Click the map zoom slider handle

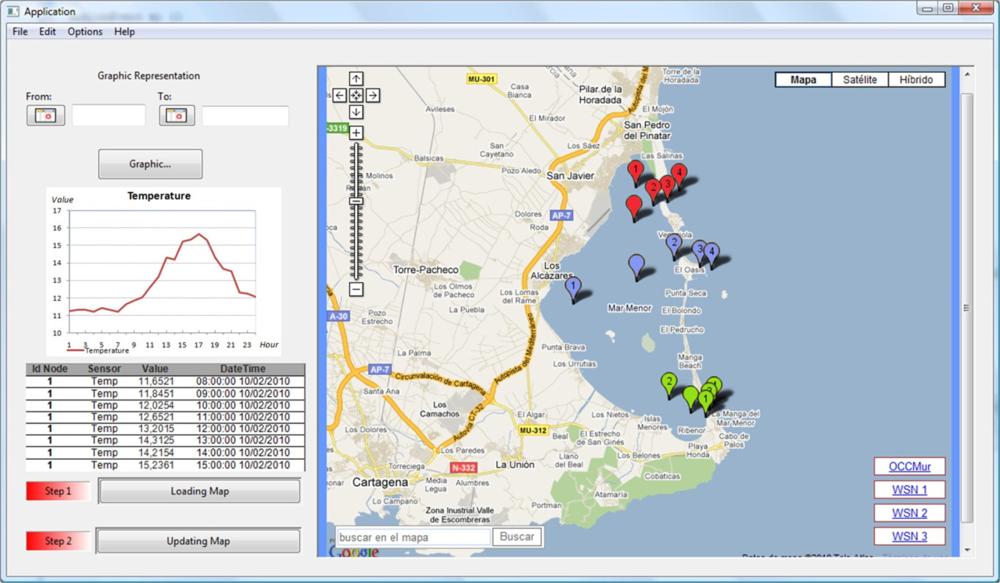pos(356,201)
